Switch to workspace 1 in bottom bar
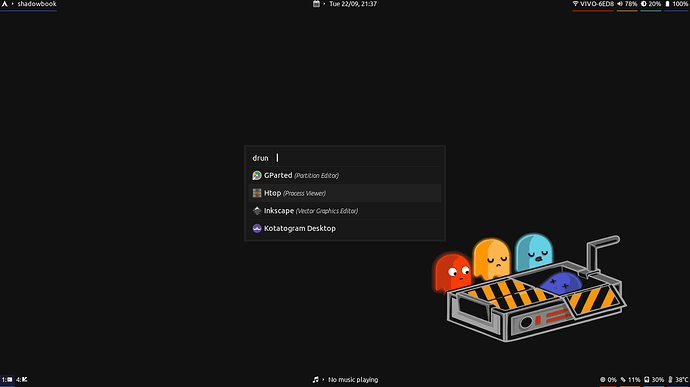The image size is (690, 387). point(7,379)
